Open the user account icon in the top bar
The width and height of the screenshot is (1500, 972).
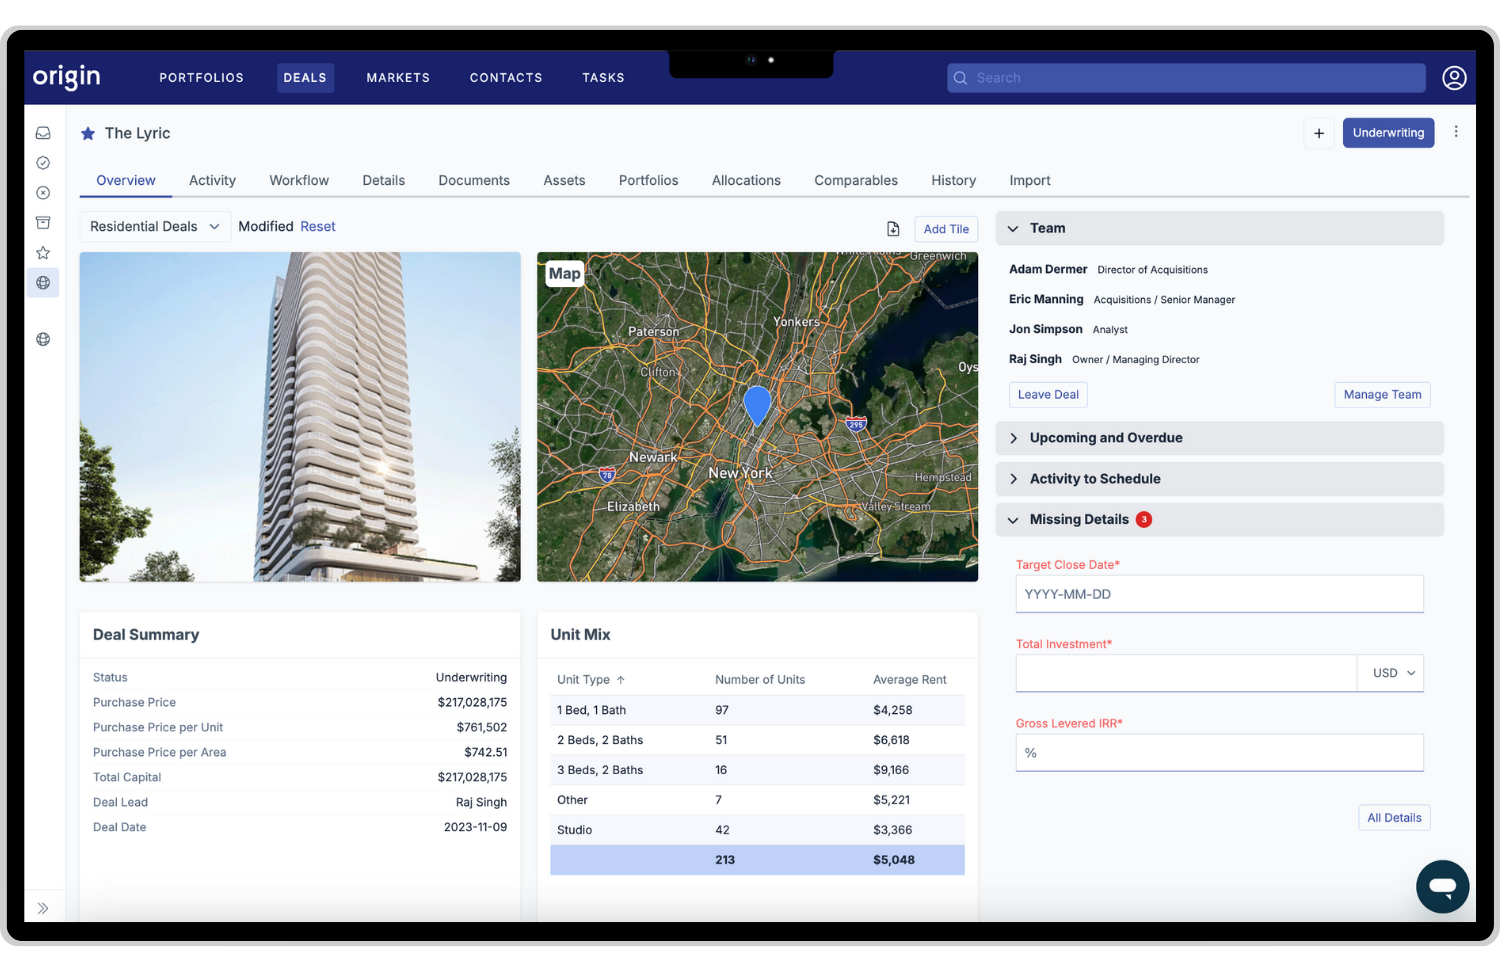1454,77
